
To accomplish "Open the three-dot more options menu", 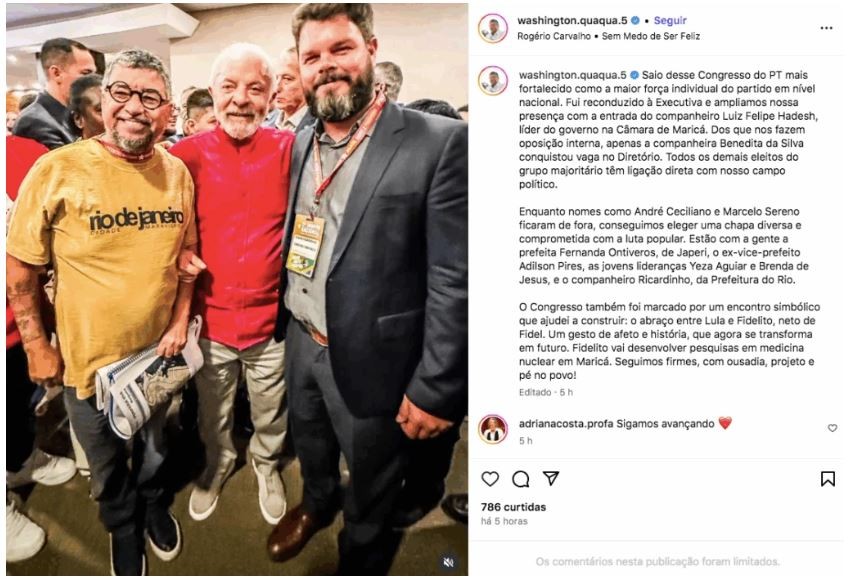I will tap(827, 28).
